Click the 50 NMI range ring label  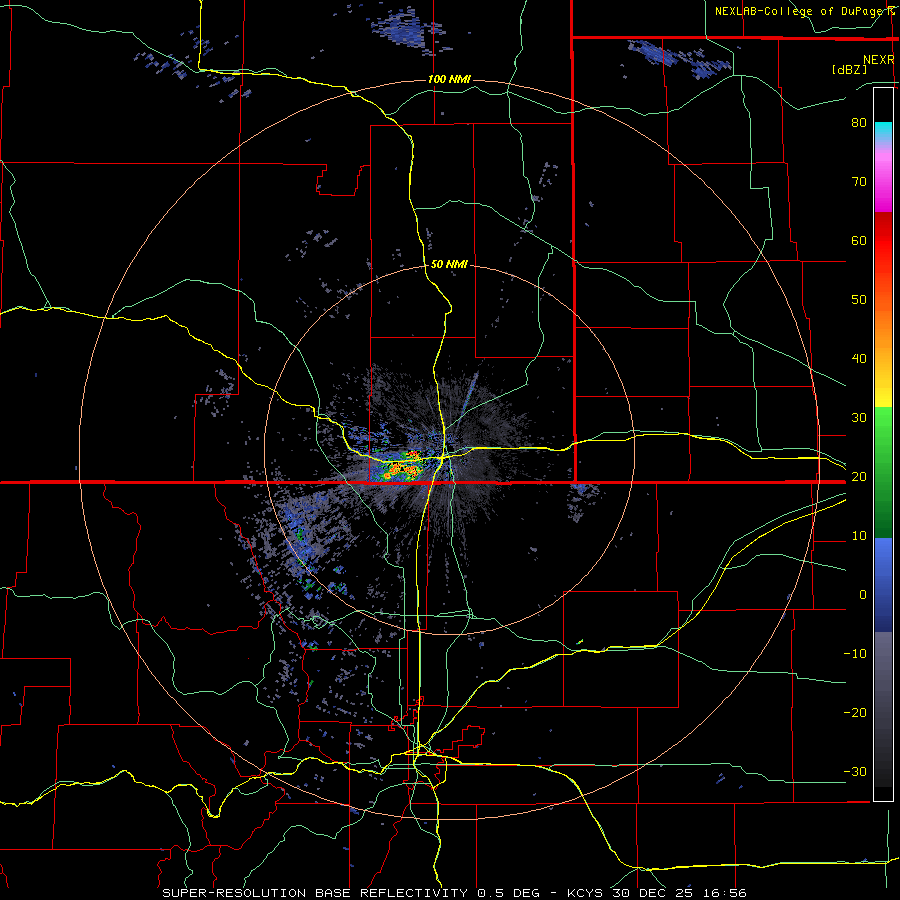tap(449, 265)
